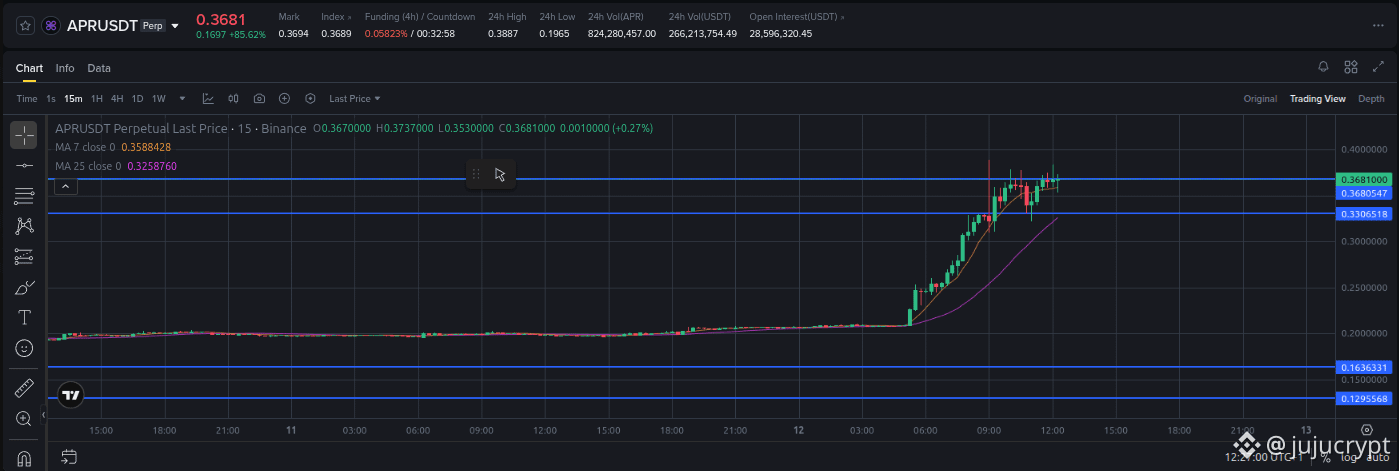The width and height of the screenshot is (1399, 471).
Task: Open the Data tab
Action: tap(99, 68)
